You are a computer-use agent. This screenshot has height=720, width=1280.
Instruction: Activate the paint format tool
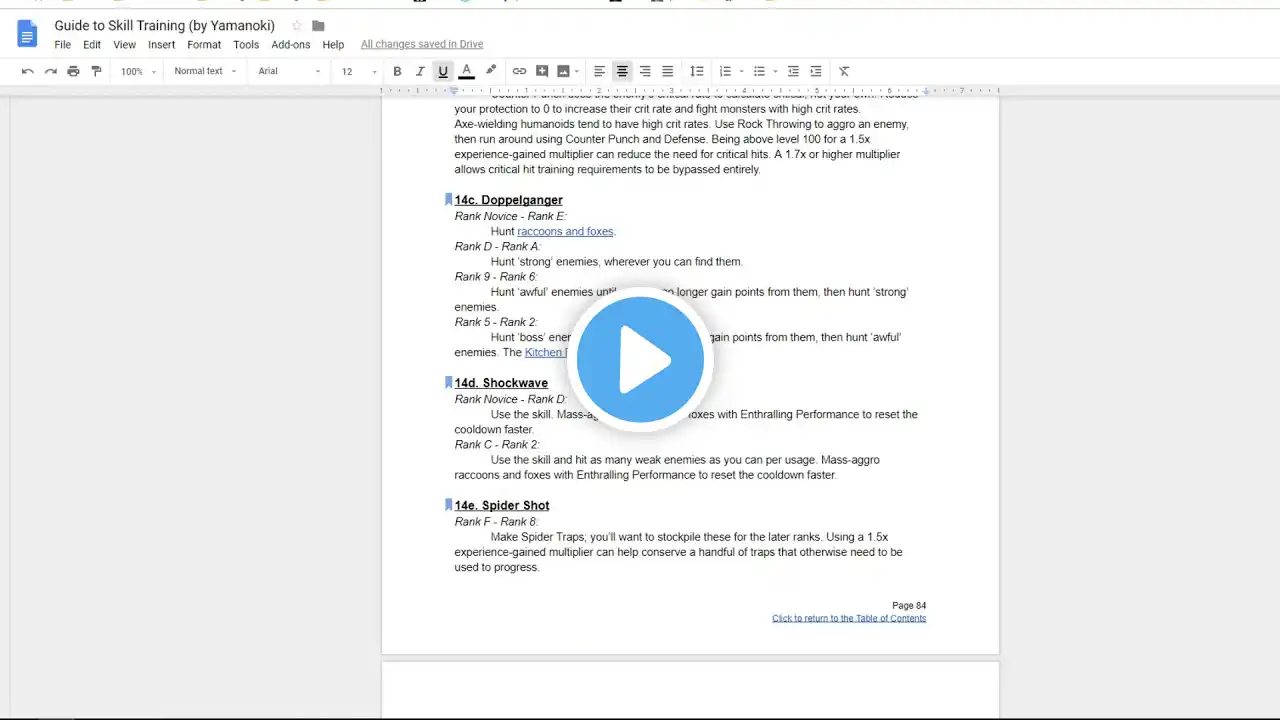96,71
